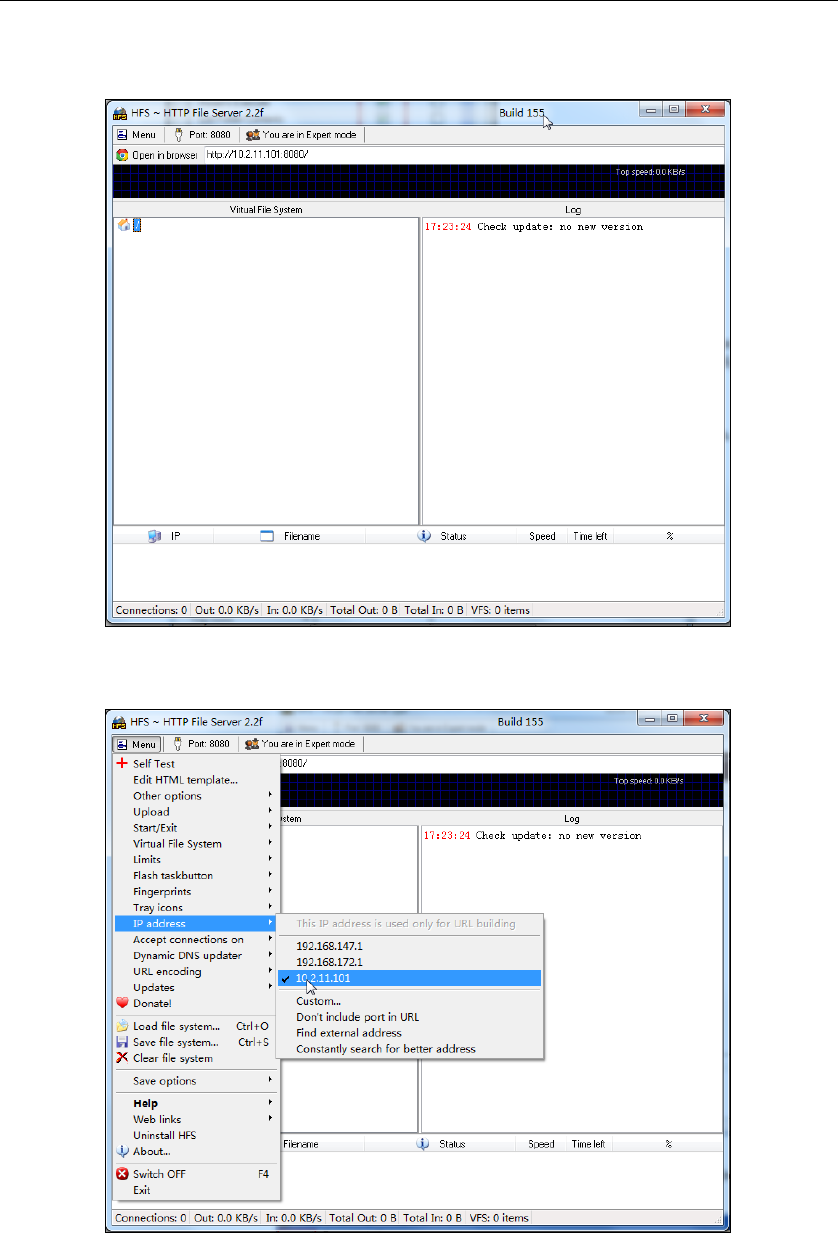Expand the Save options submenu

coord(196,1080)
